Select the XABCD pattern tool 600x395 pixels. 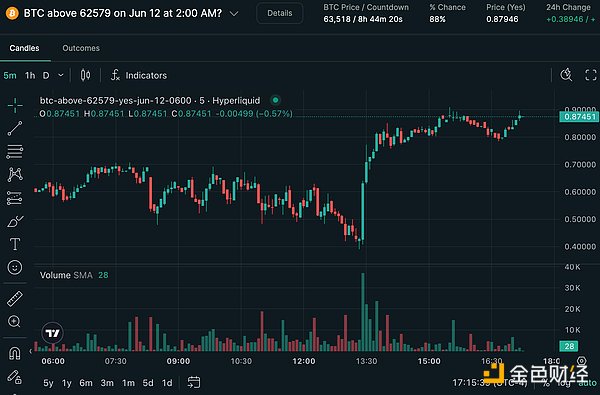pos(15,175)
